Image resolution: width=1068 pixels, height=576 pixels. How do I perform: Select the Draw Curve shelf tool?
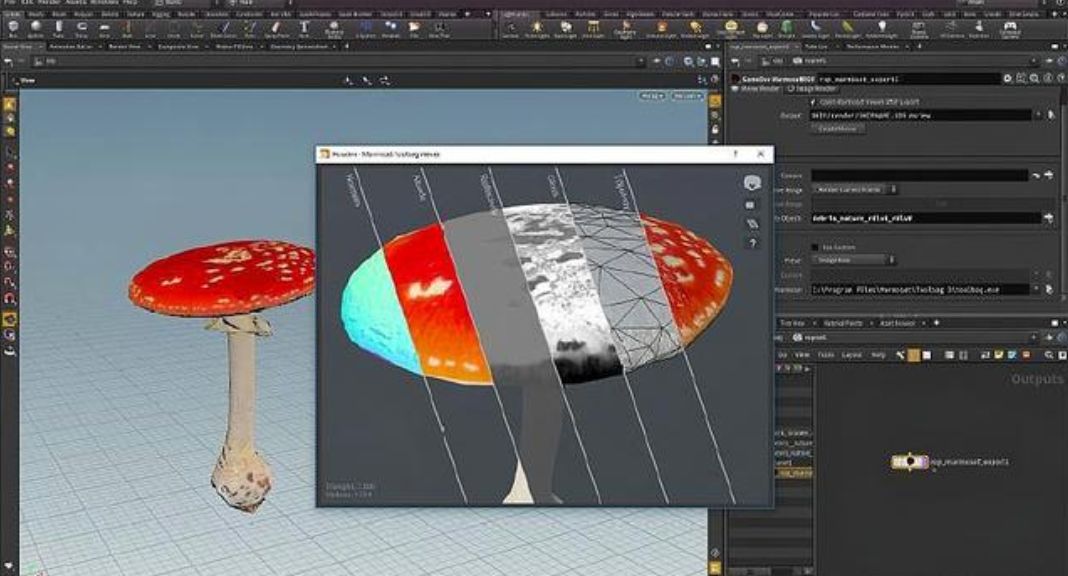[223, 28]
